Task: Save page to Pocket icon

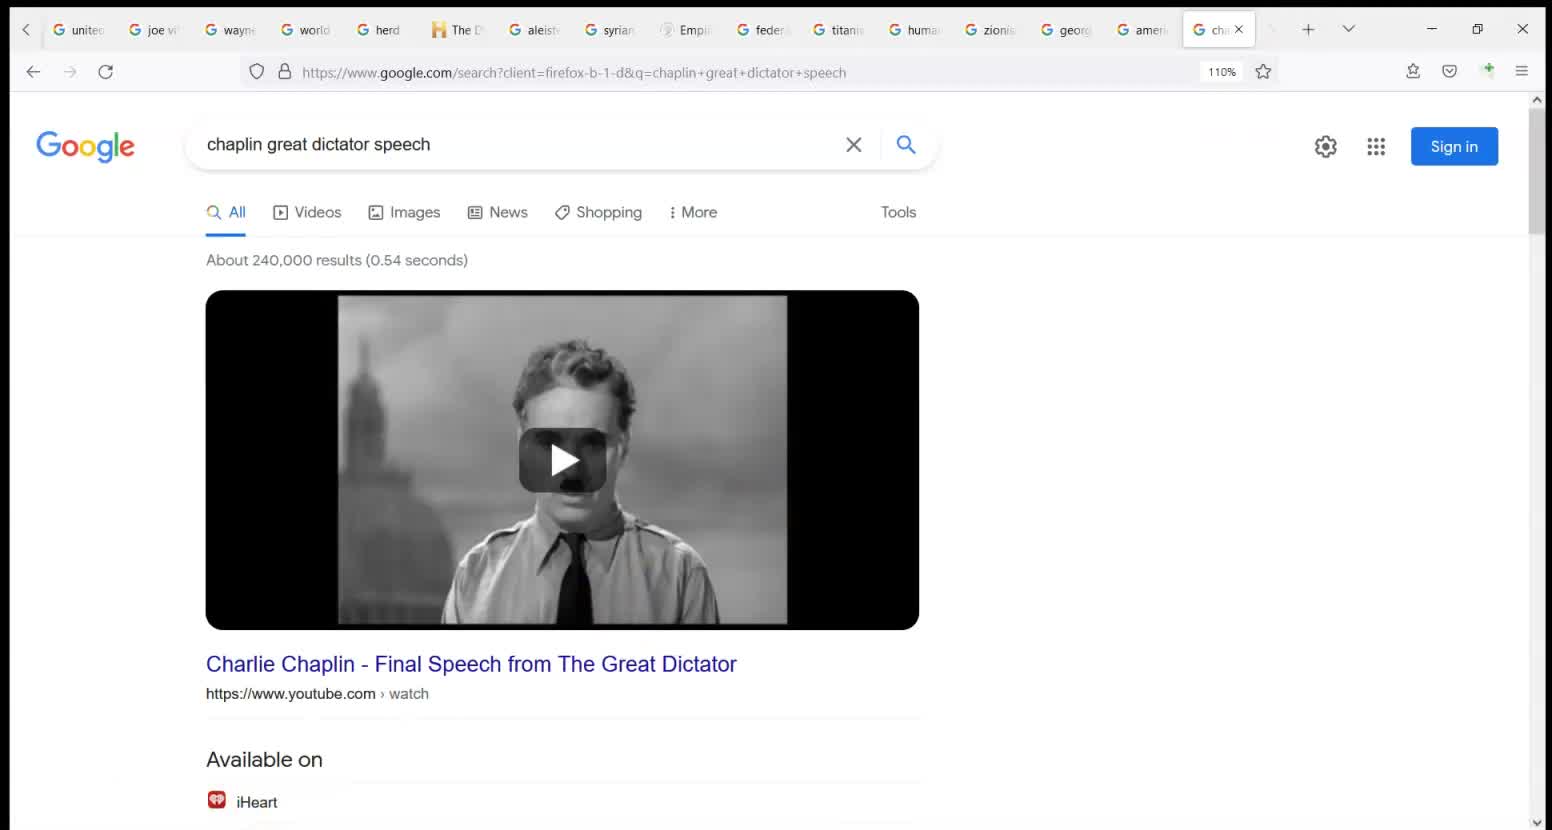Action: click(x=1449, y=71)
